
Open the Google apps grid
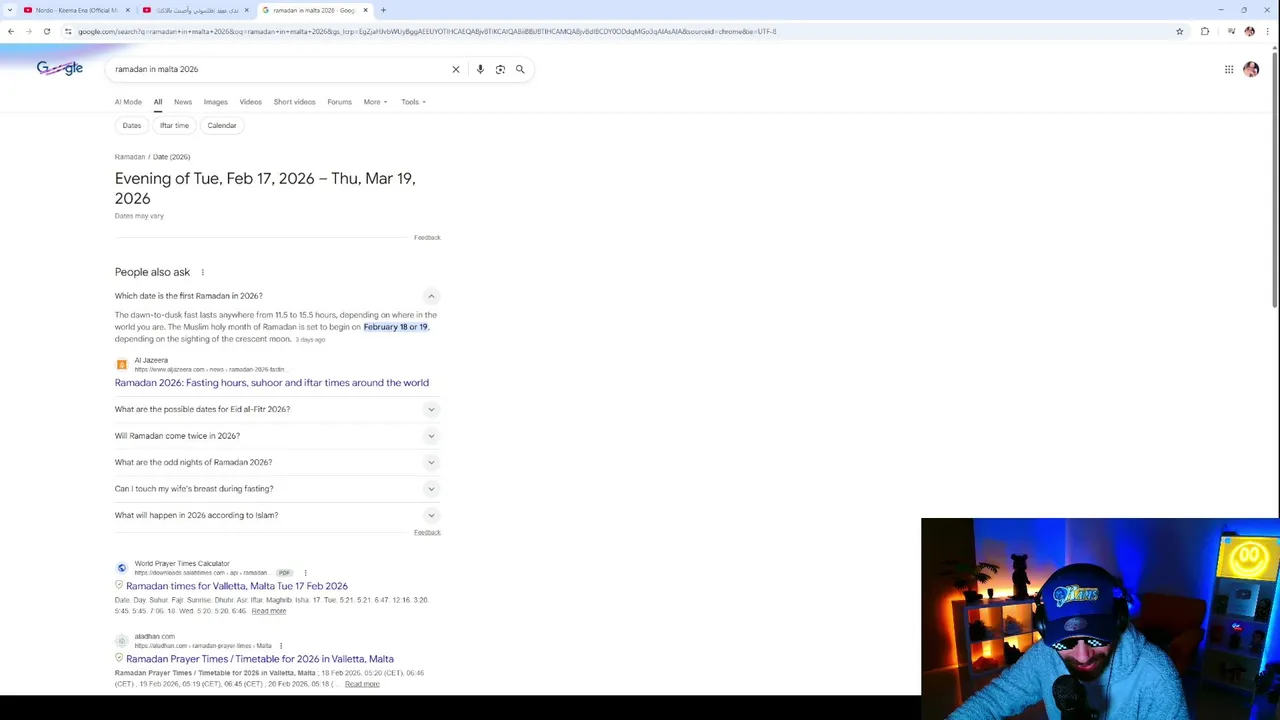click(1229, 69)
